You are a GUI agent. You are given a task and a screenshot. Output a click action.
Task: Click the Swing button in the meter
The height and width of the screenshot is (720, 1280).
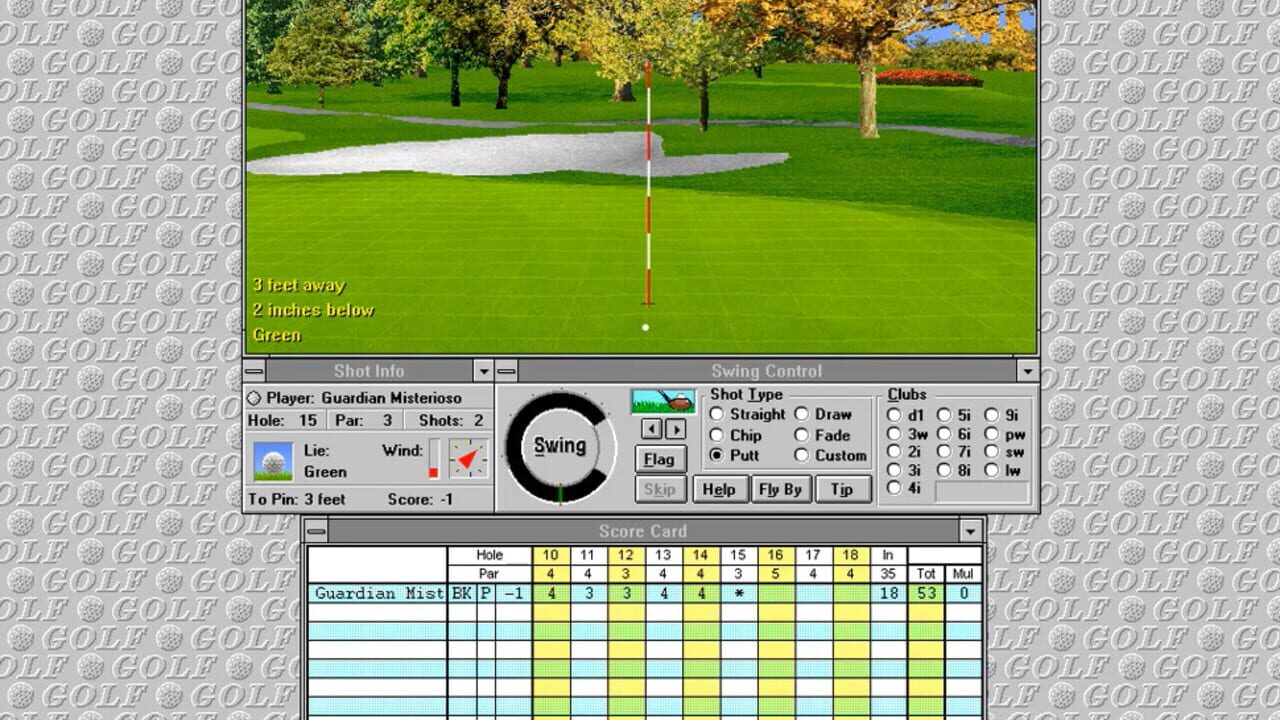pos(559,446)
